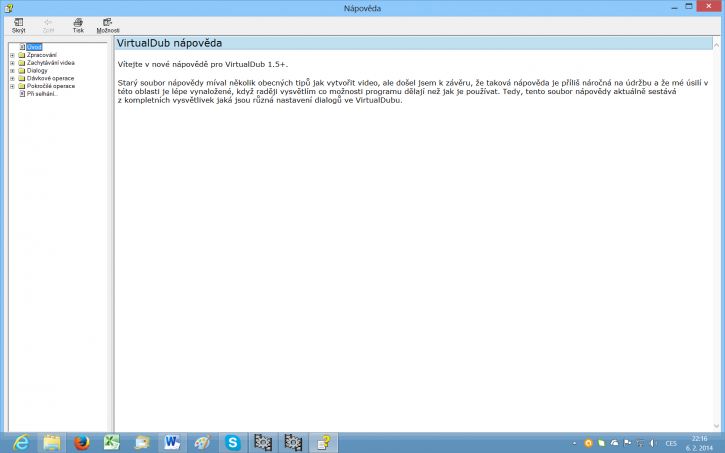
Task: Select the Zachytávání videa tree entry
Action: 50,63
